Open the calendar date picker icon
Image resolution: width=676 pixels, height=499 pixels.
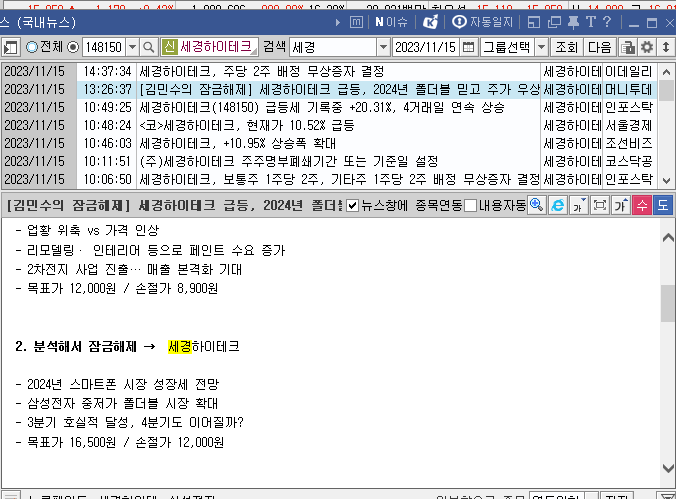click(468, 47)
